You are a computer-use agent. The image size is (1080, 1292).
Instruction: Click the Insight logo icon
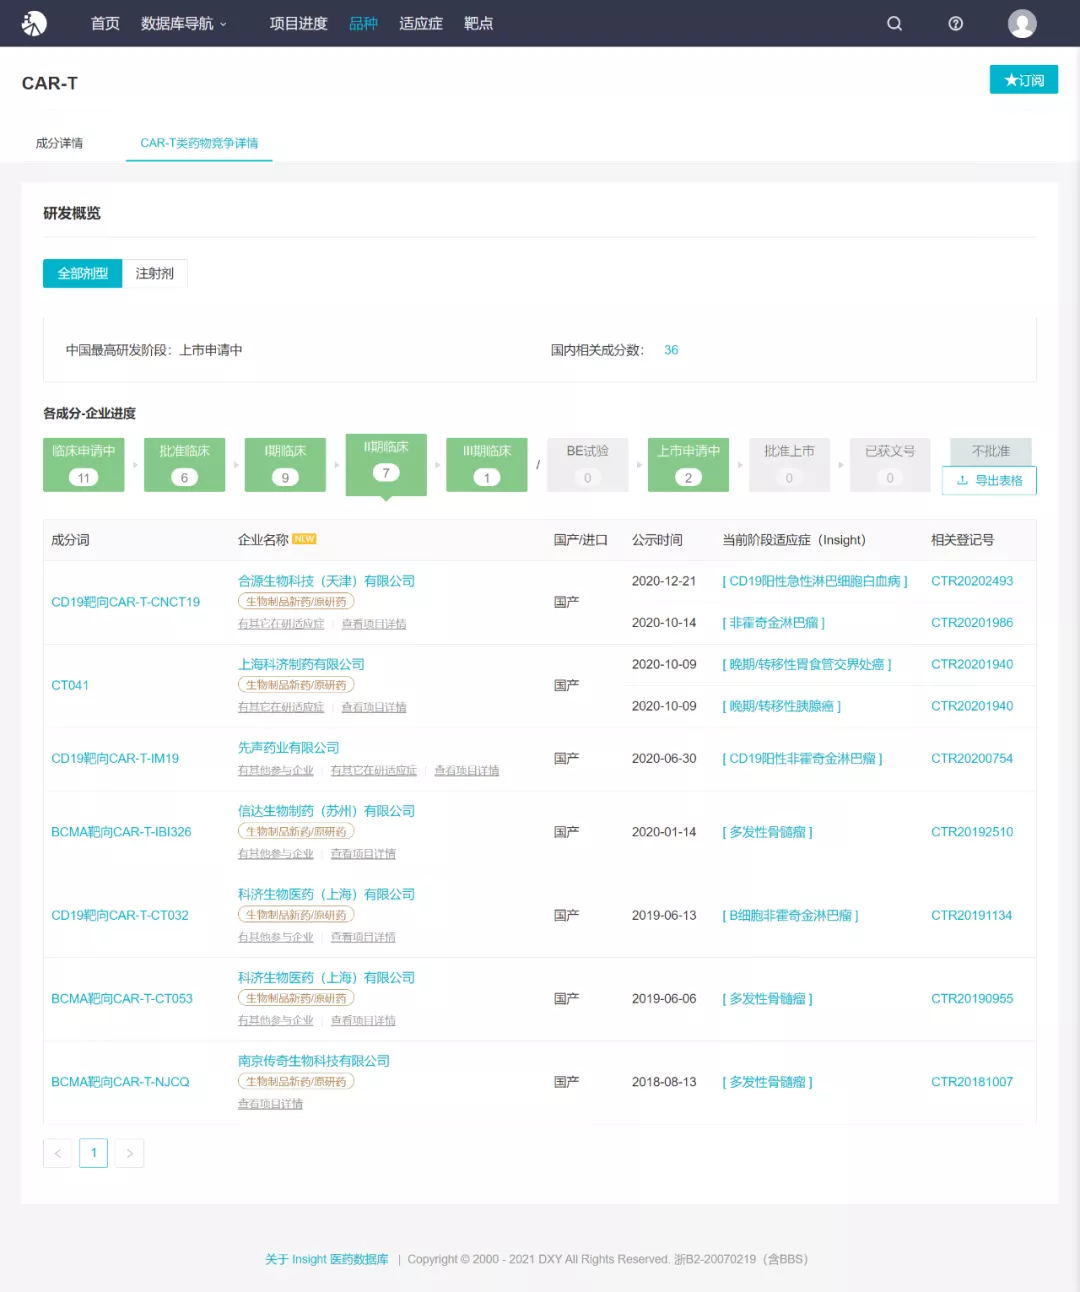pyautogui.click(x=34, y=23)
